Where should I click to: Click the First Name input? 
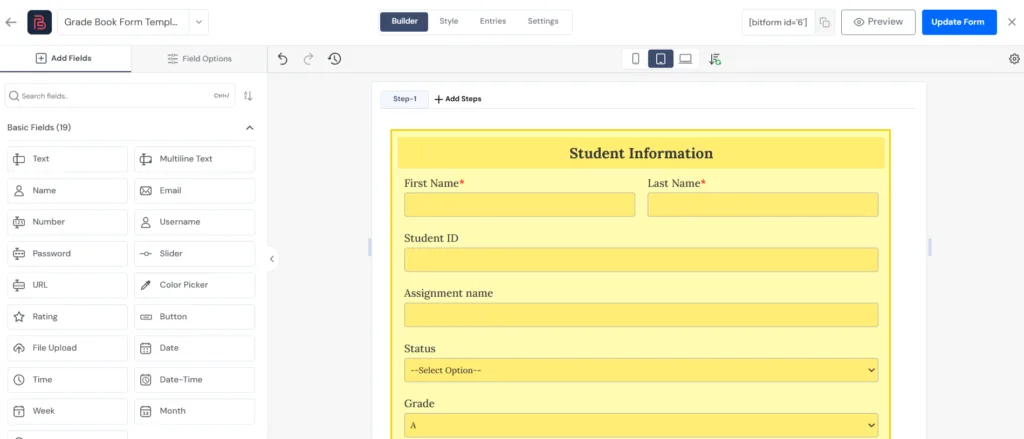519,204
